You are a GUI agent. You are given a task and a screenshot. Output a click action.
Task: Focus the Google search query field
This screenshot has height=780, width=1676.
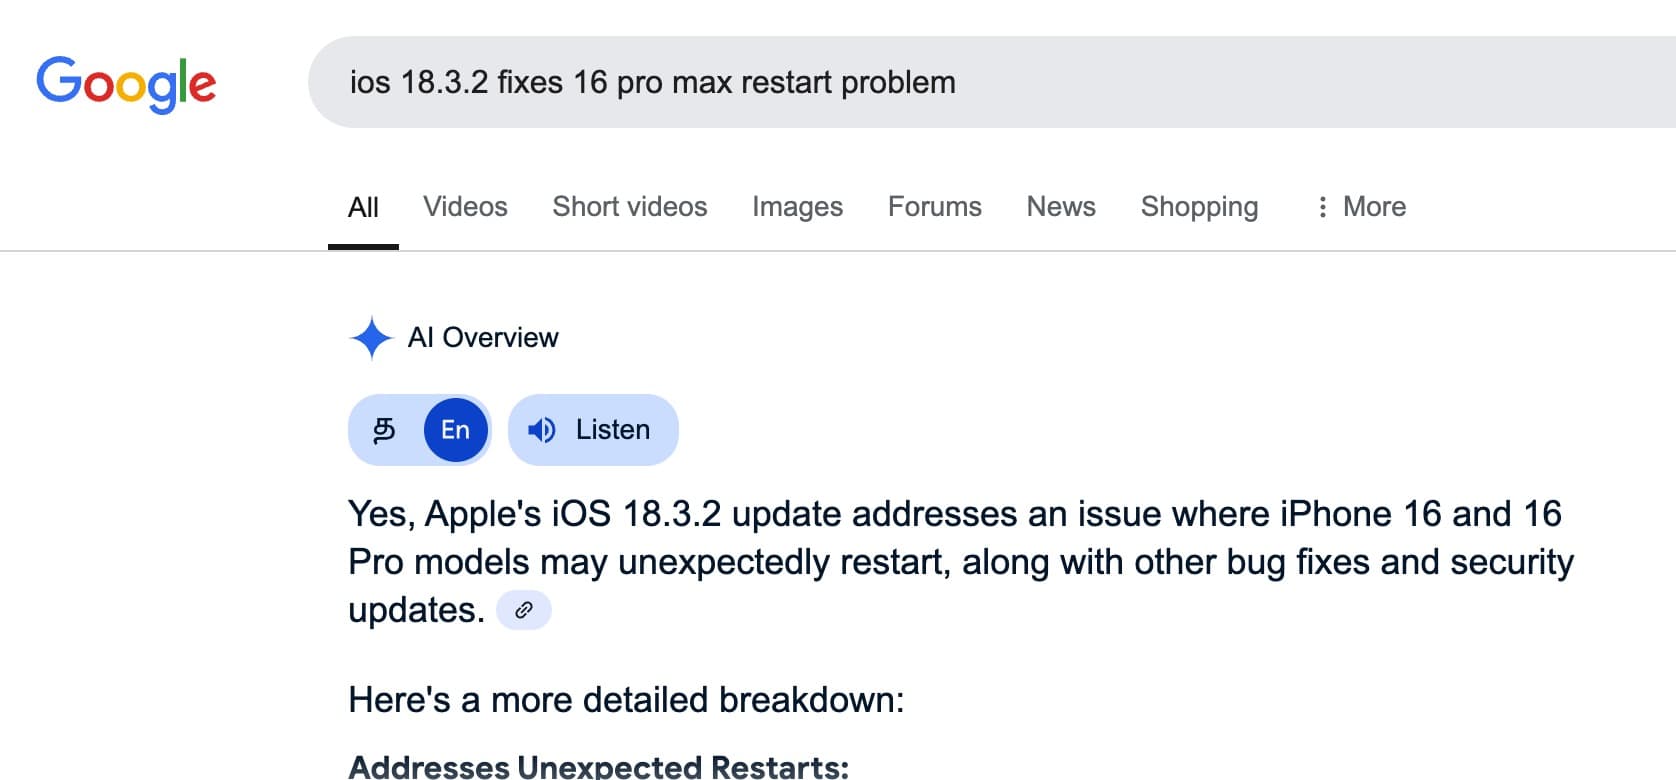pyautogui.click(x=900, y=82)
